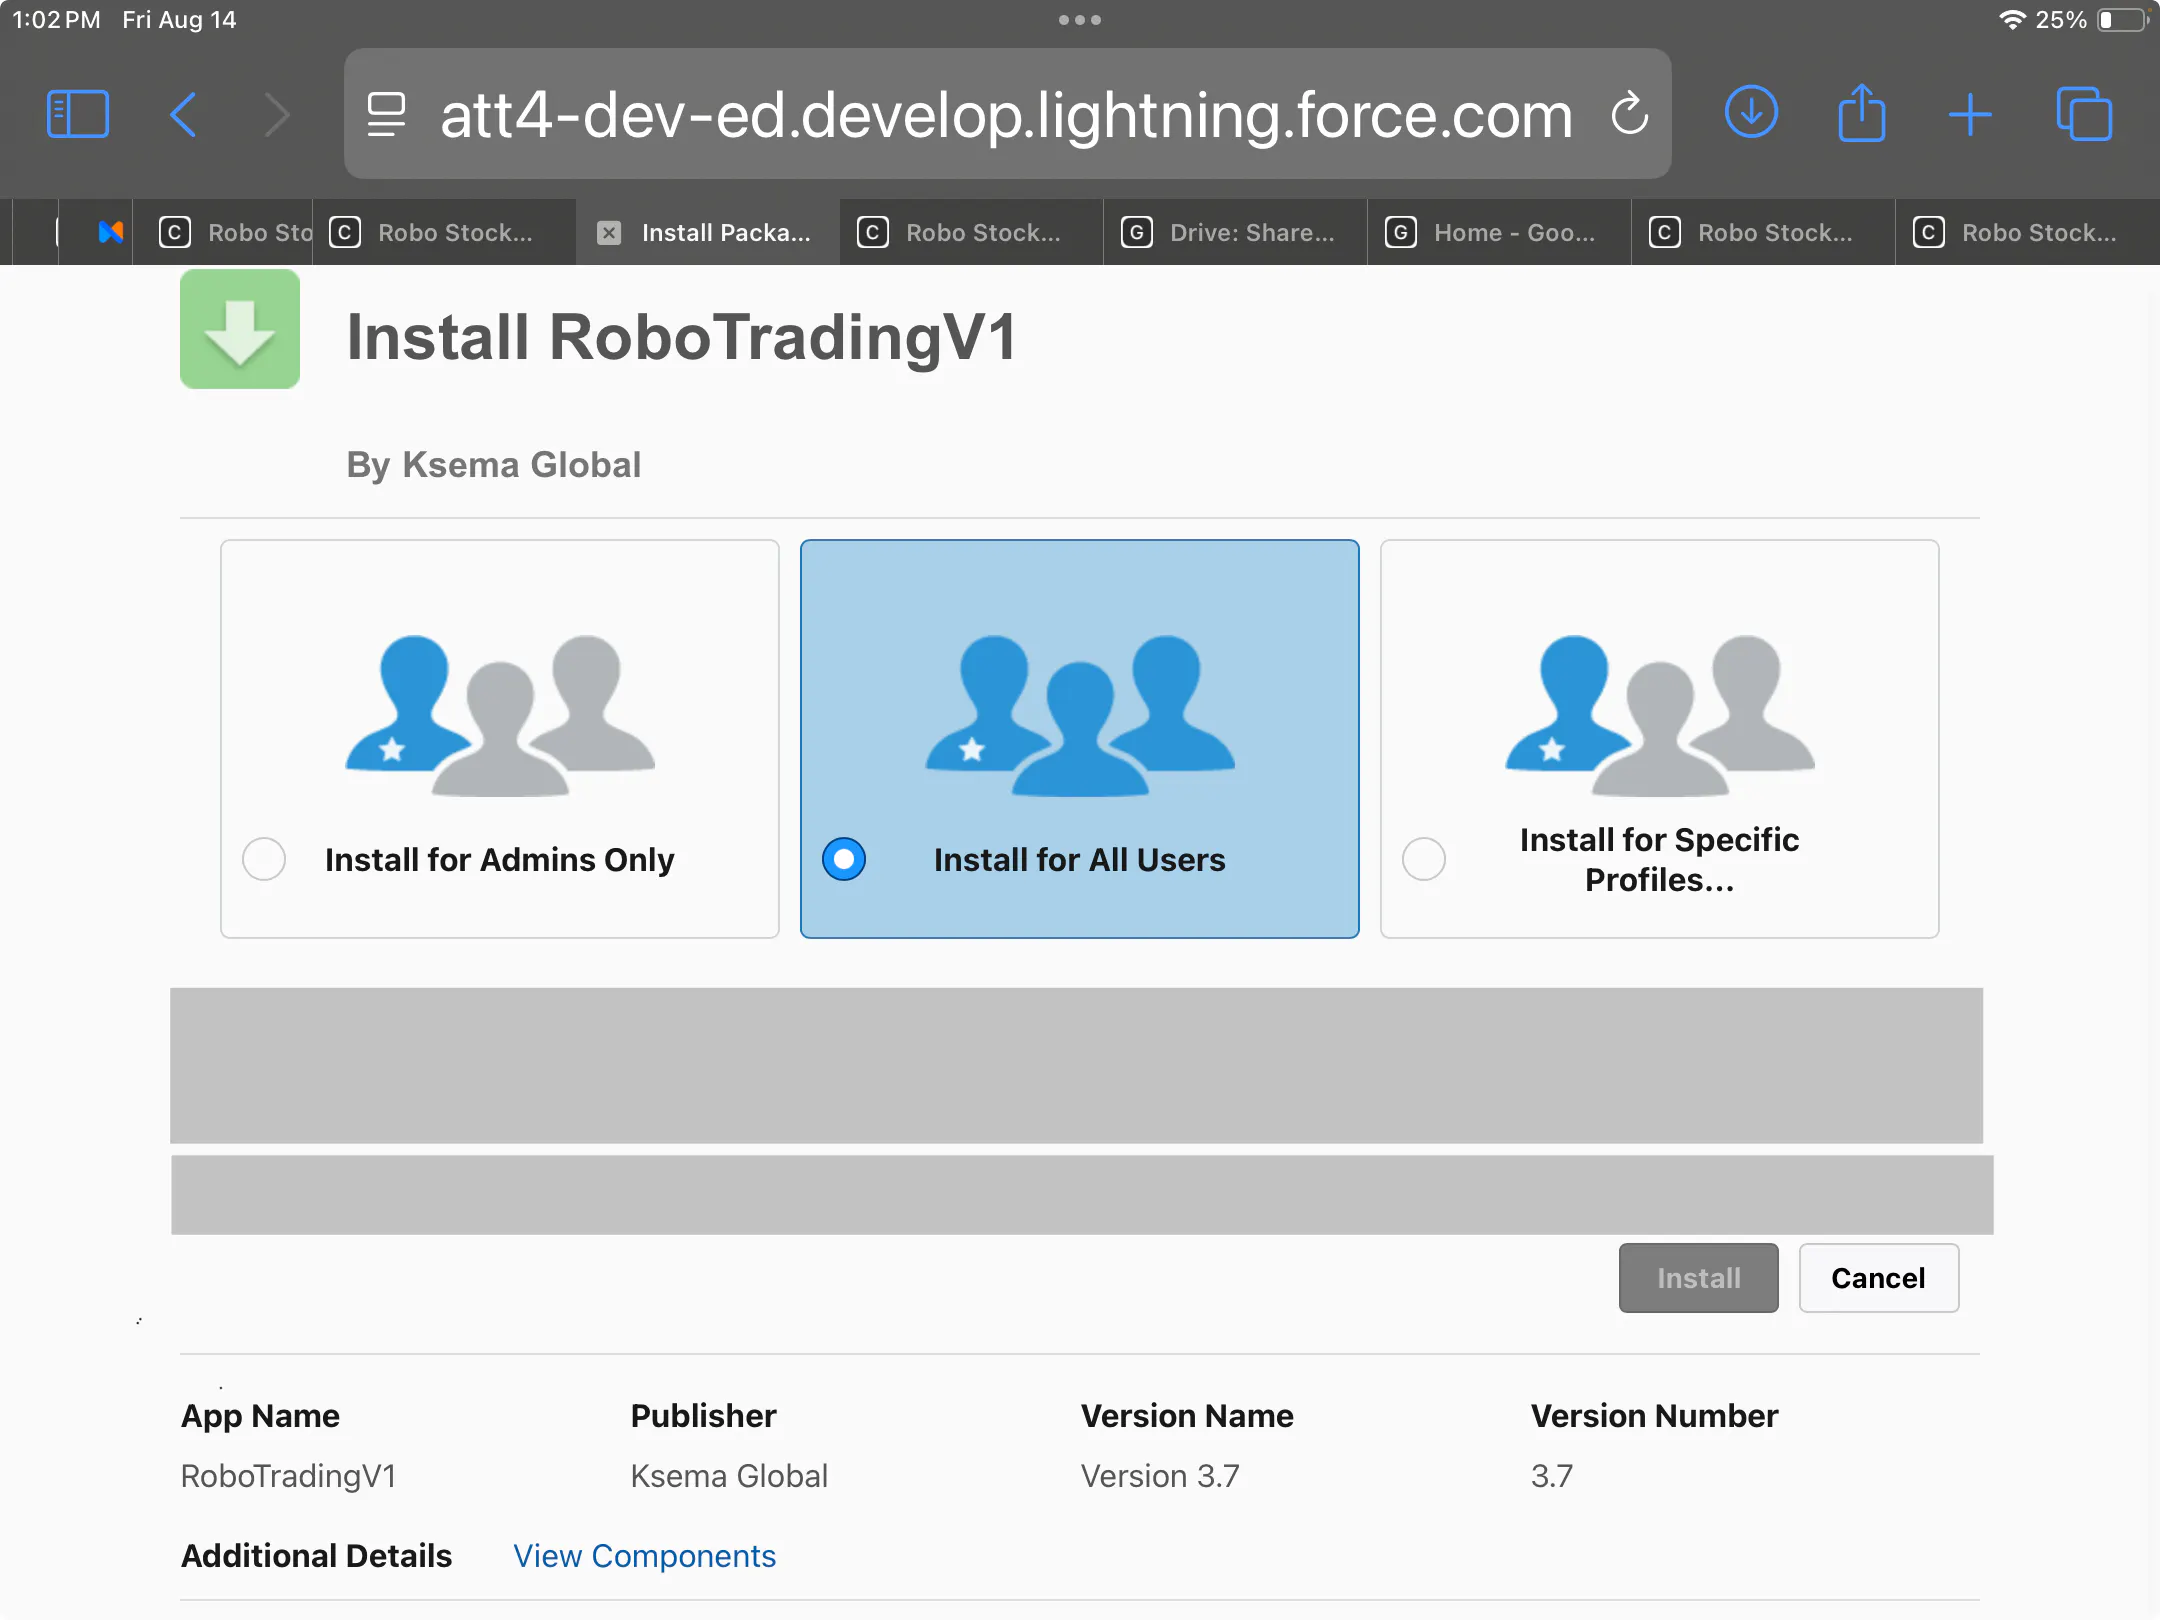Click the By Ksema Global text

[494, 465]
